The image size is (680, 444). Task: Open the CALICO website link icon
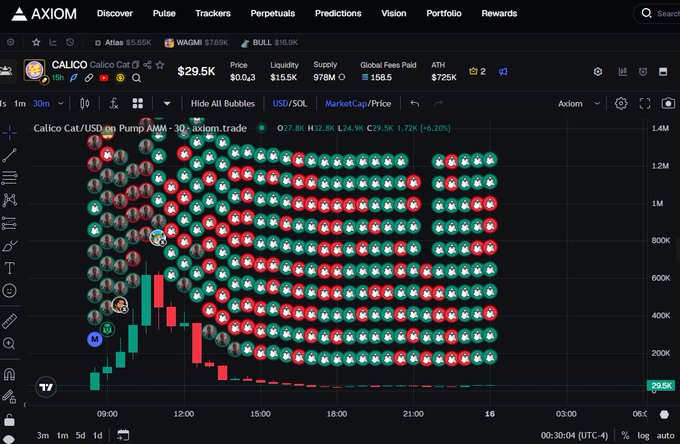[88, 78]
